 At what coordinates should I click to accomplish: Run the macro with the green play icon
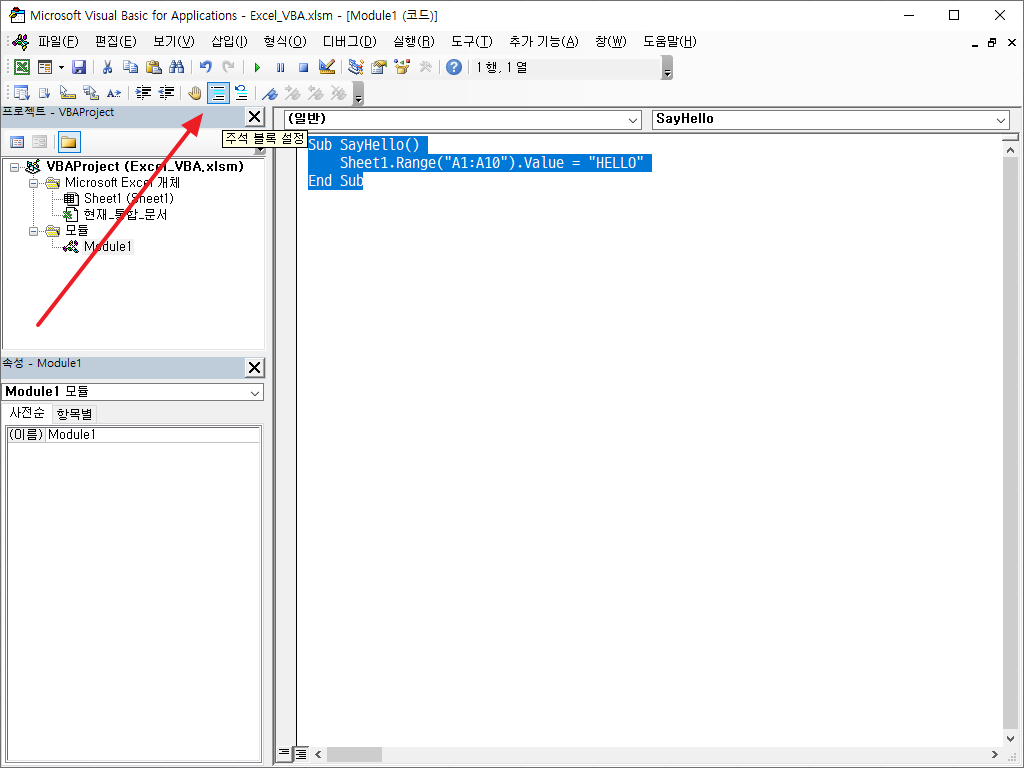(257, 67)
